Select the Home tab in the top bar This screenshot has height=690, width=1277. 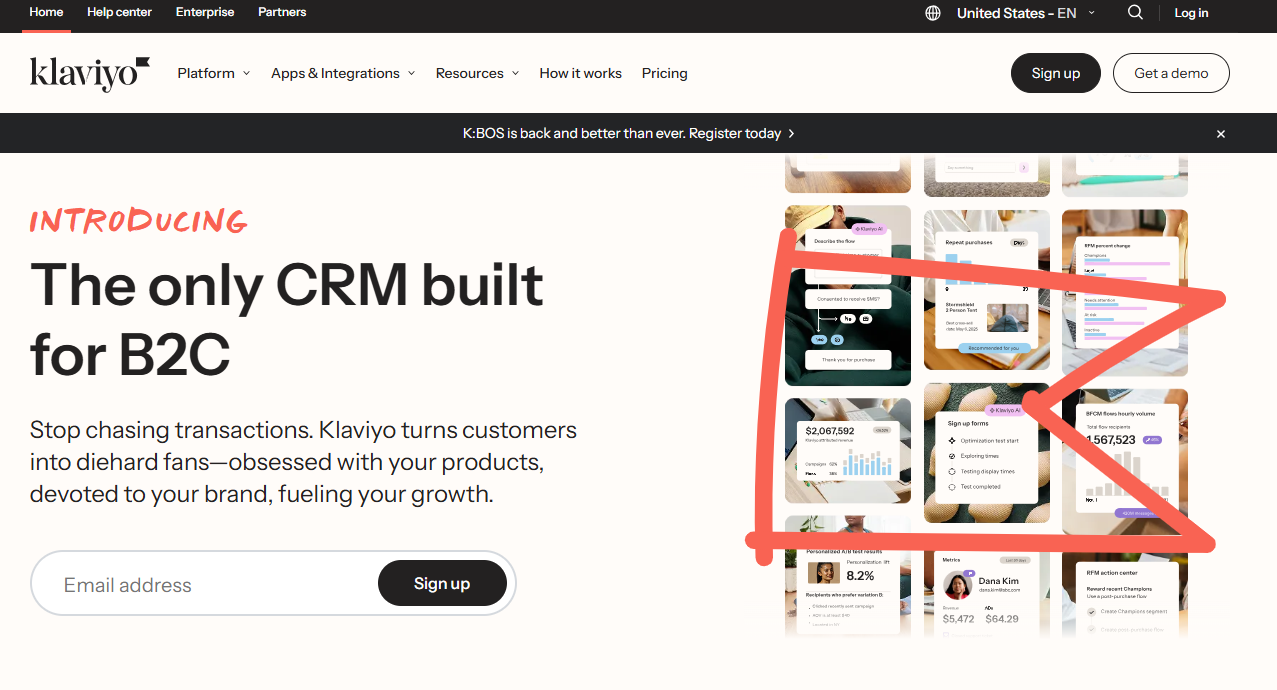tap(46, 12)
